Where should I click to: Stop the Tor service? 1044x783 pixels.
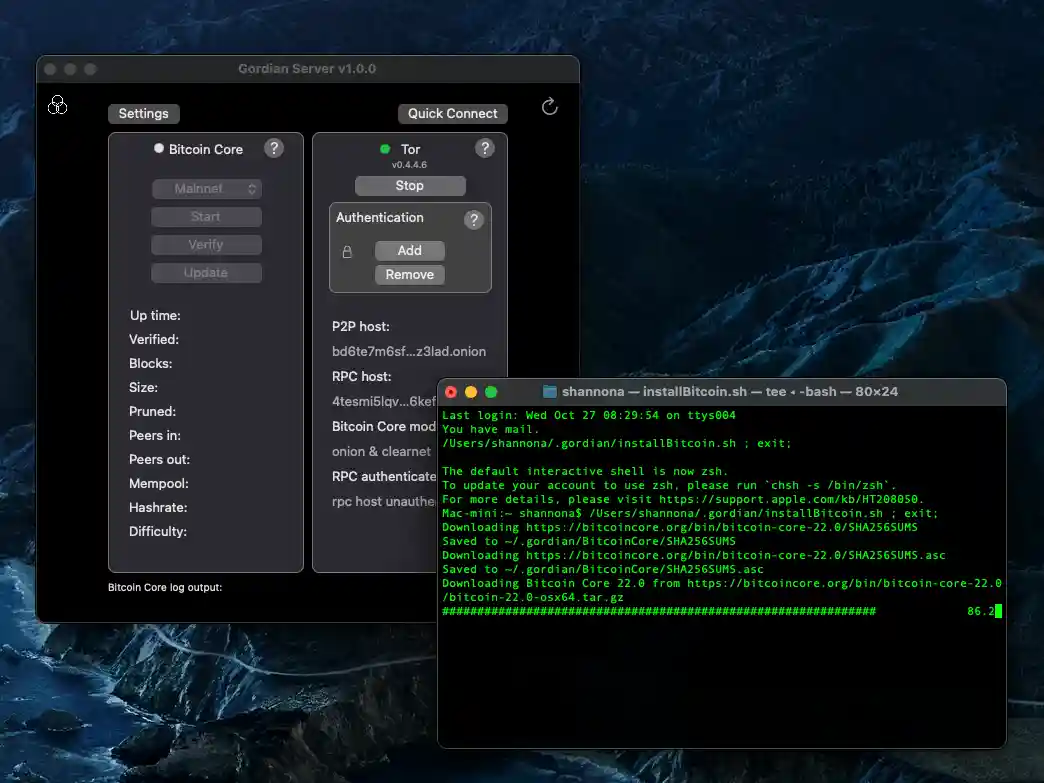(410, 186)
